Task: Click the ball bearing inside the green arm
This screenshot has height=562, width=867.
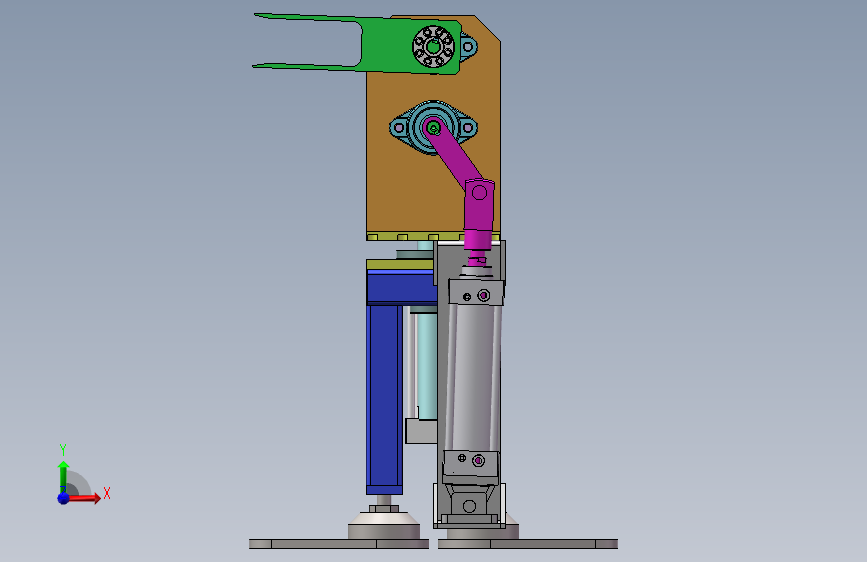Action: click(x=434, y=47)
